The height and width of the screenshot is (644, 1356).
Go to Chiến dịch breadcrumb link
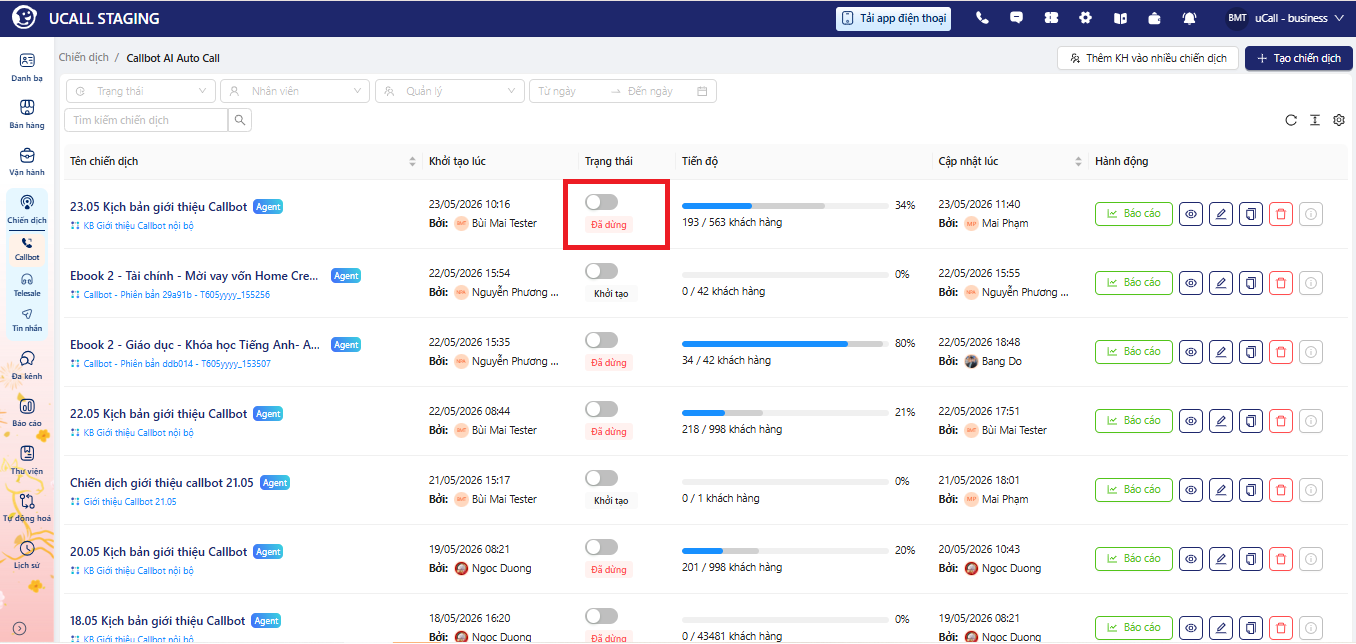83,58
